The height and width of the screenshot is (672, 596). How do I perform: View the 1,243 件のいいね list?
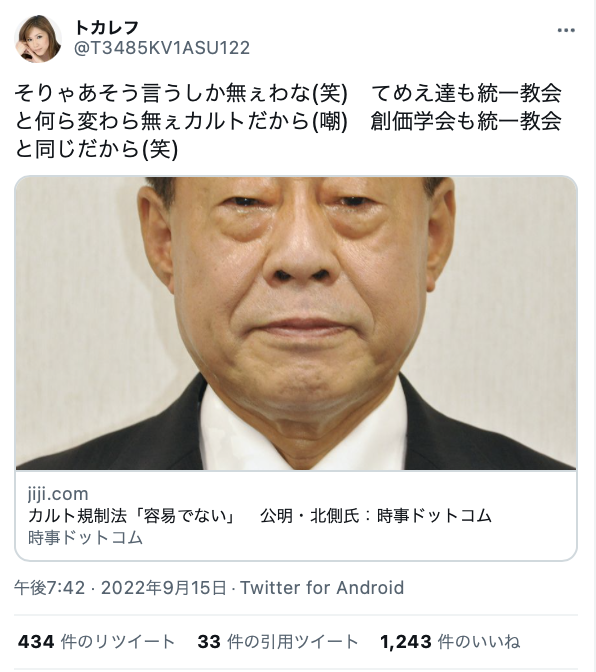450,642
